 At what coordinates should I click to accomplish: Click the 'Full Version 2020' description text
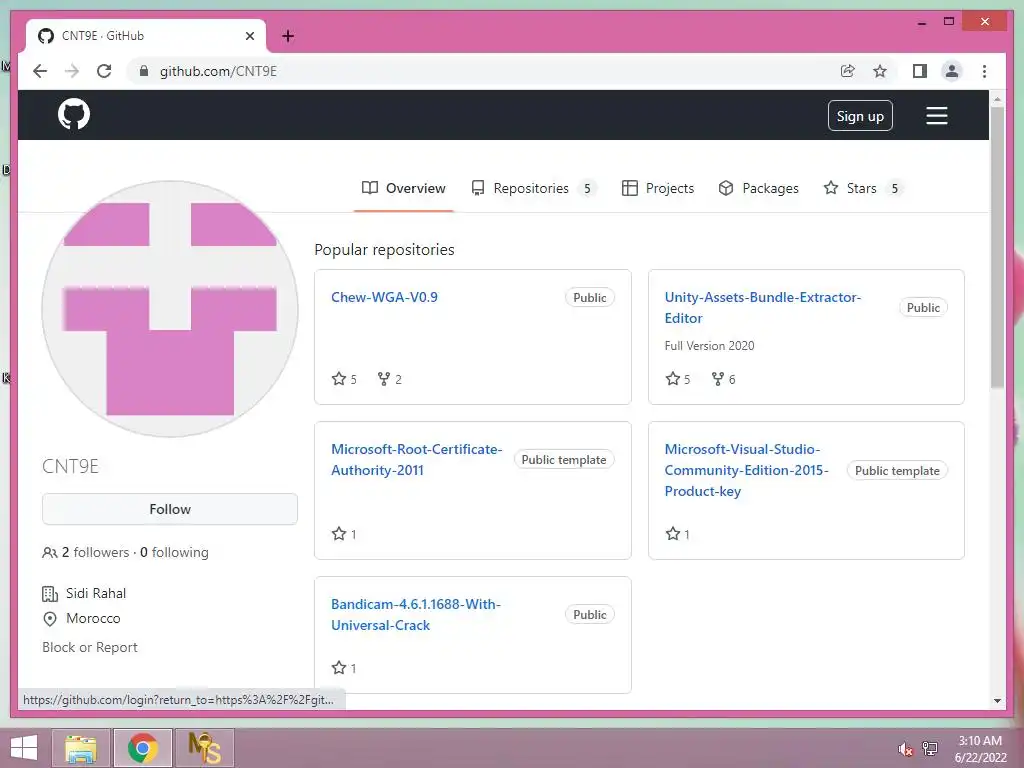pyautogui.click(x=709, y=345)
